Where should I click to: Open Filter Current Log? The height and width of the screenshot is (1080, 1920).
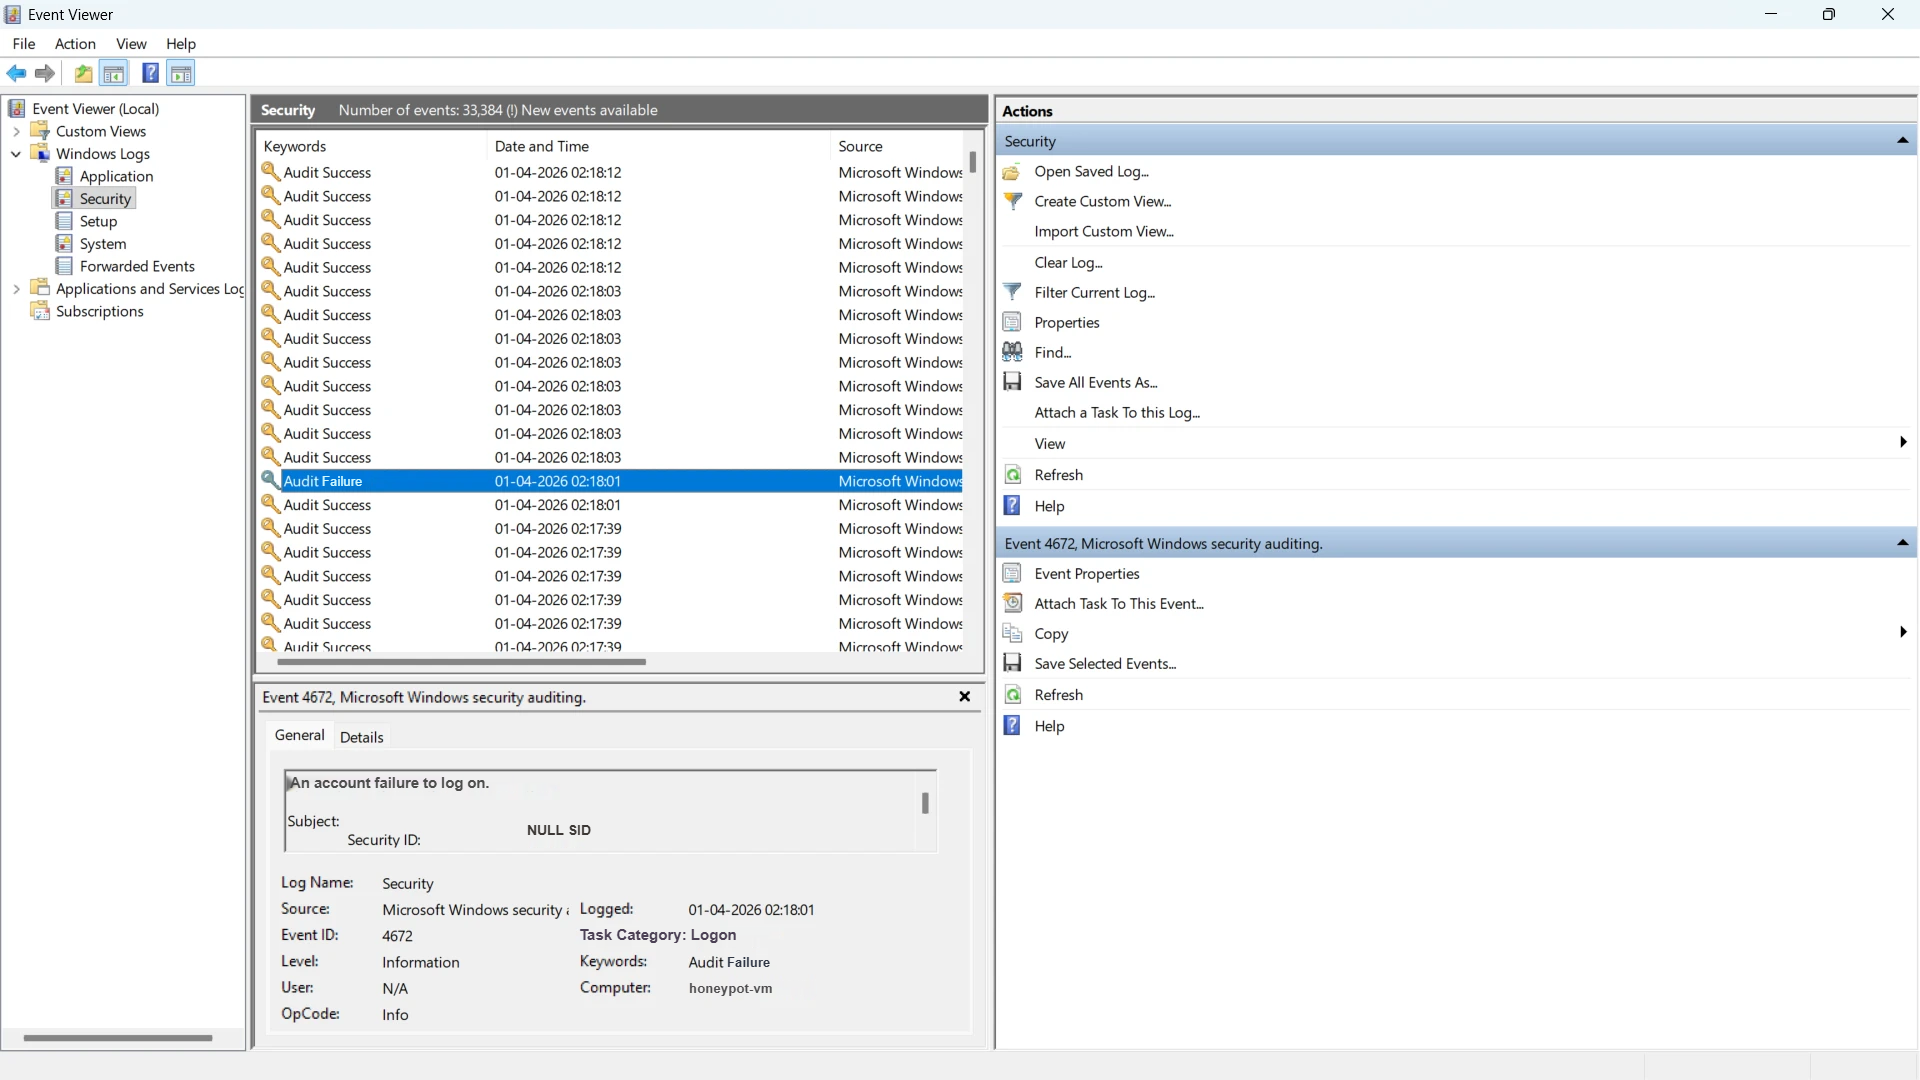pyautogui.click(x=1093, y=292)
